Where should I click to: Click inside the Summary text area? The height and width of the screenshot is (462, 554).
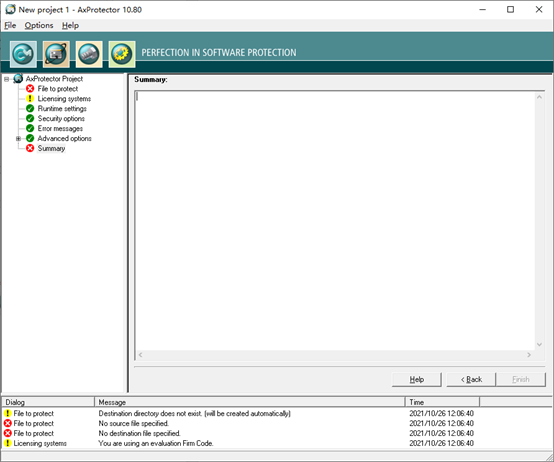335,221
